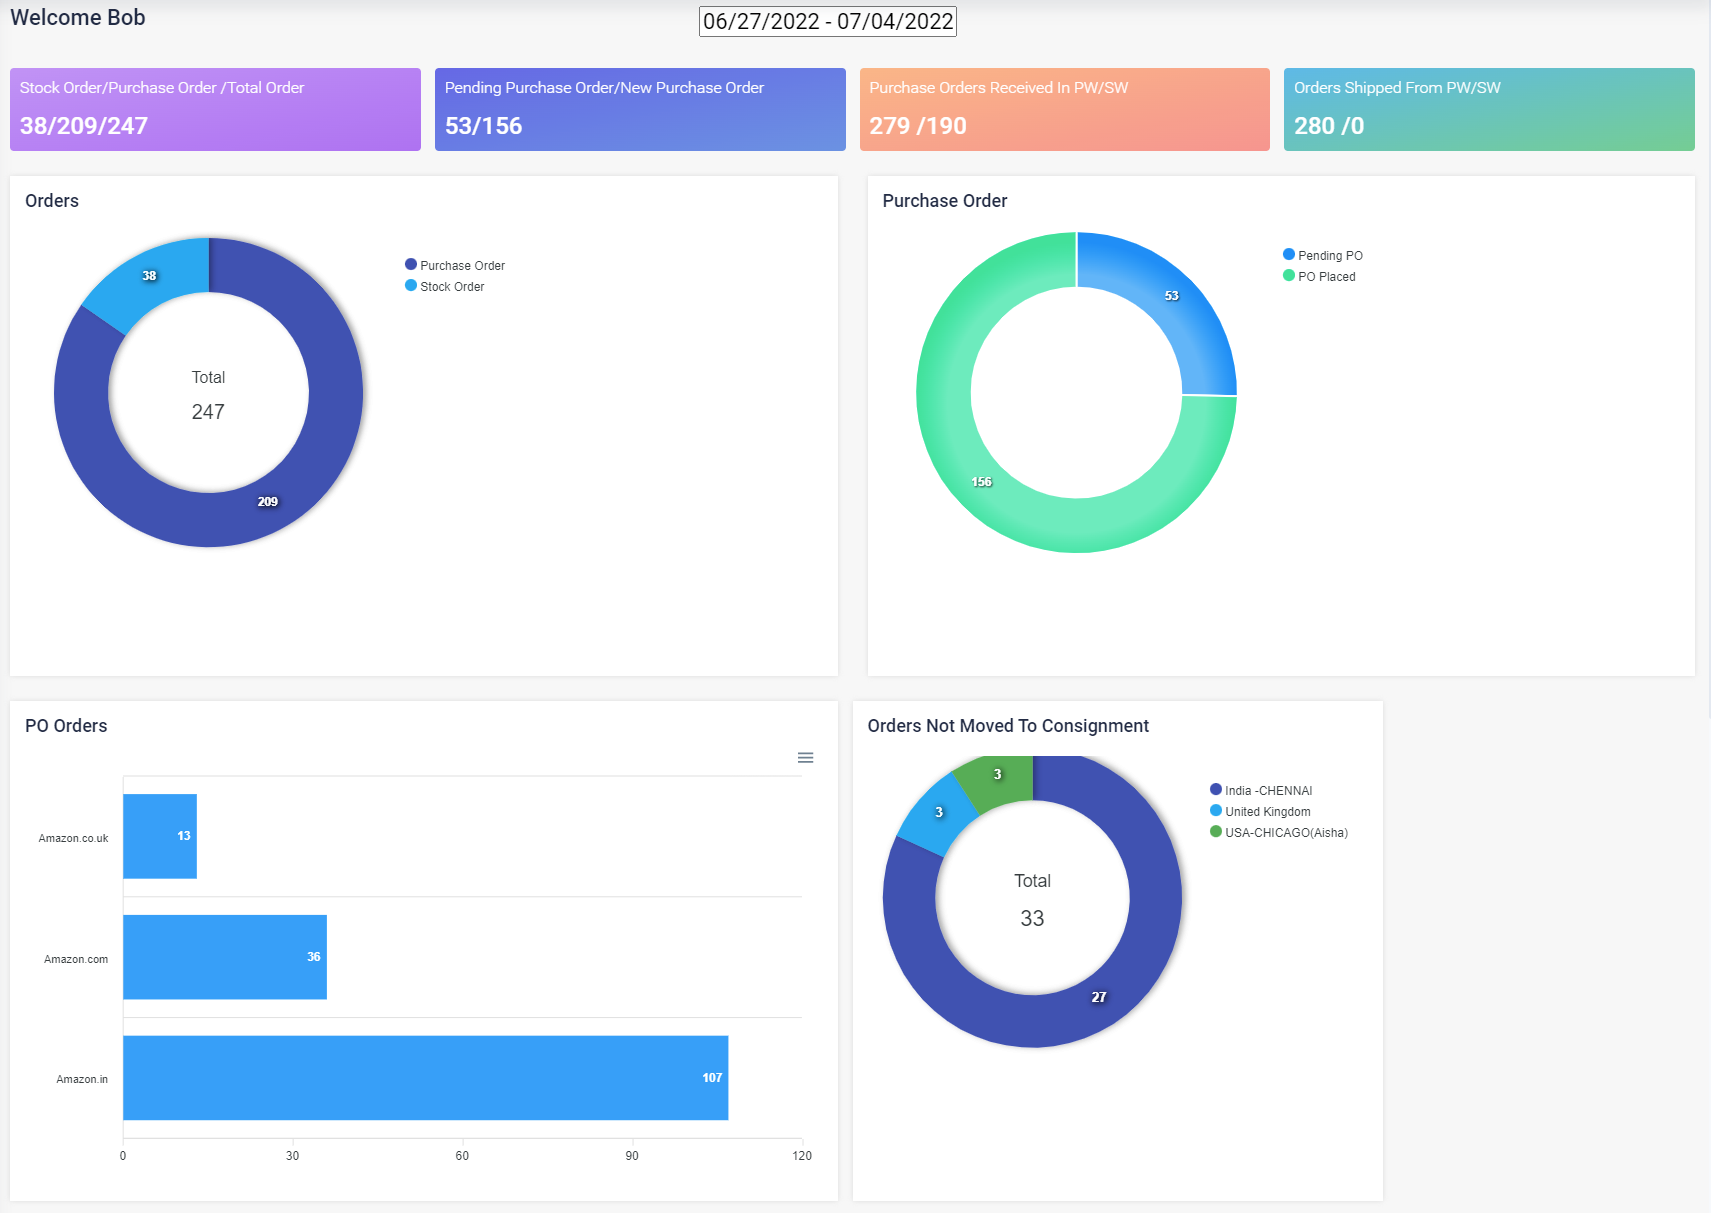Click the 156 PO Placed donut segment

(x=982, y=482)
